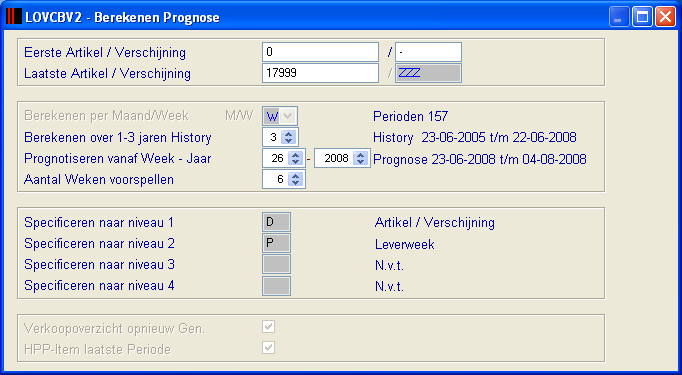Screen dimensions: 682x375
Task: Click the 'Specificeren naar niveau 2' label
Action: (x=99, y=244)
